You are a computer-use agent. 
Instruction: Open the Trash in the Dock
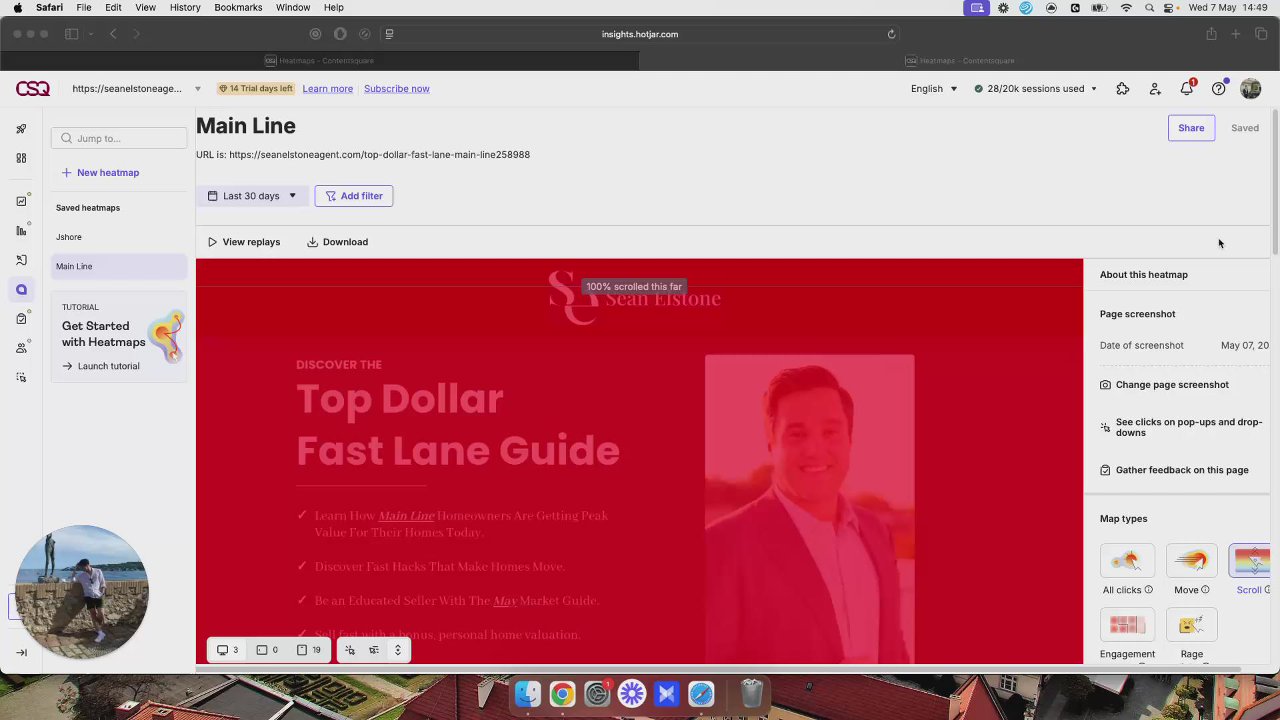pos(752,693)
